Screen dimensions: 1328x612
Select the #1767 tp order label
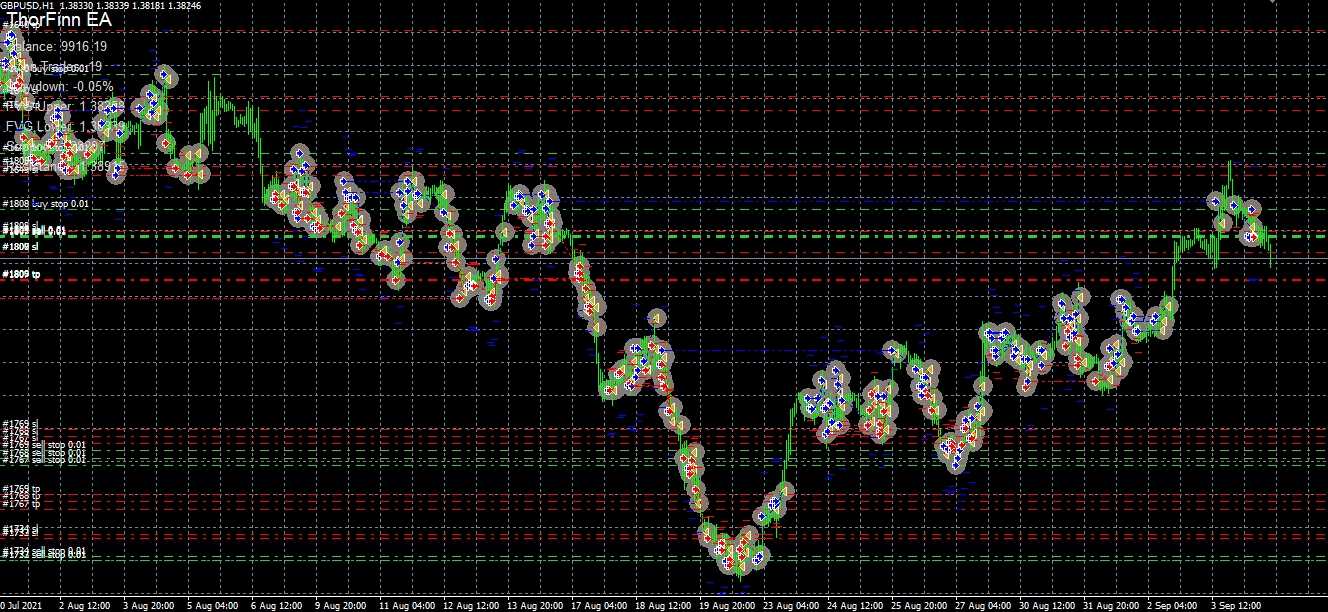[21, 505]
